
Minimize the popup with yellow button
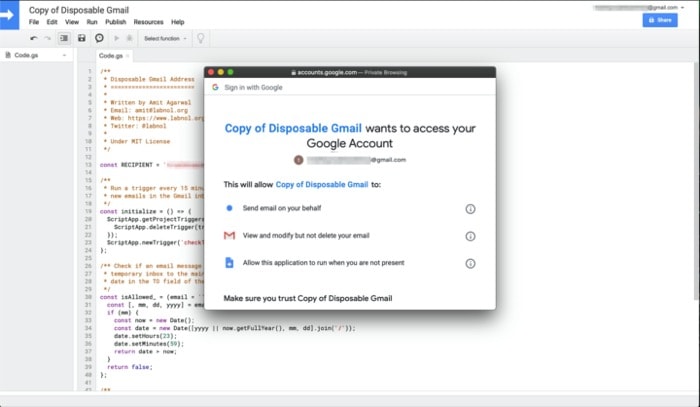click(x=221, y=72)
